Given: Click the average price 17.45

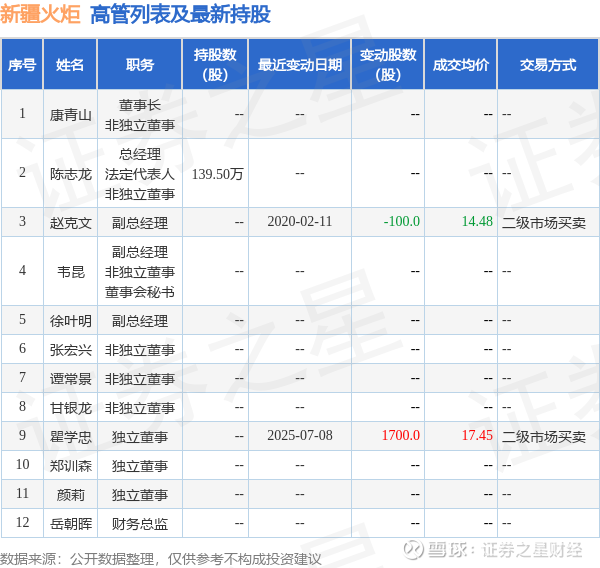Looking at the screenshot, I should pos(477,436).
